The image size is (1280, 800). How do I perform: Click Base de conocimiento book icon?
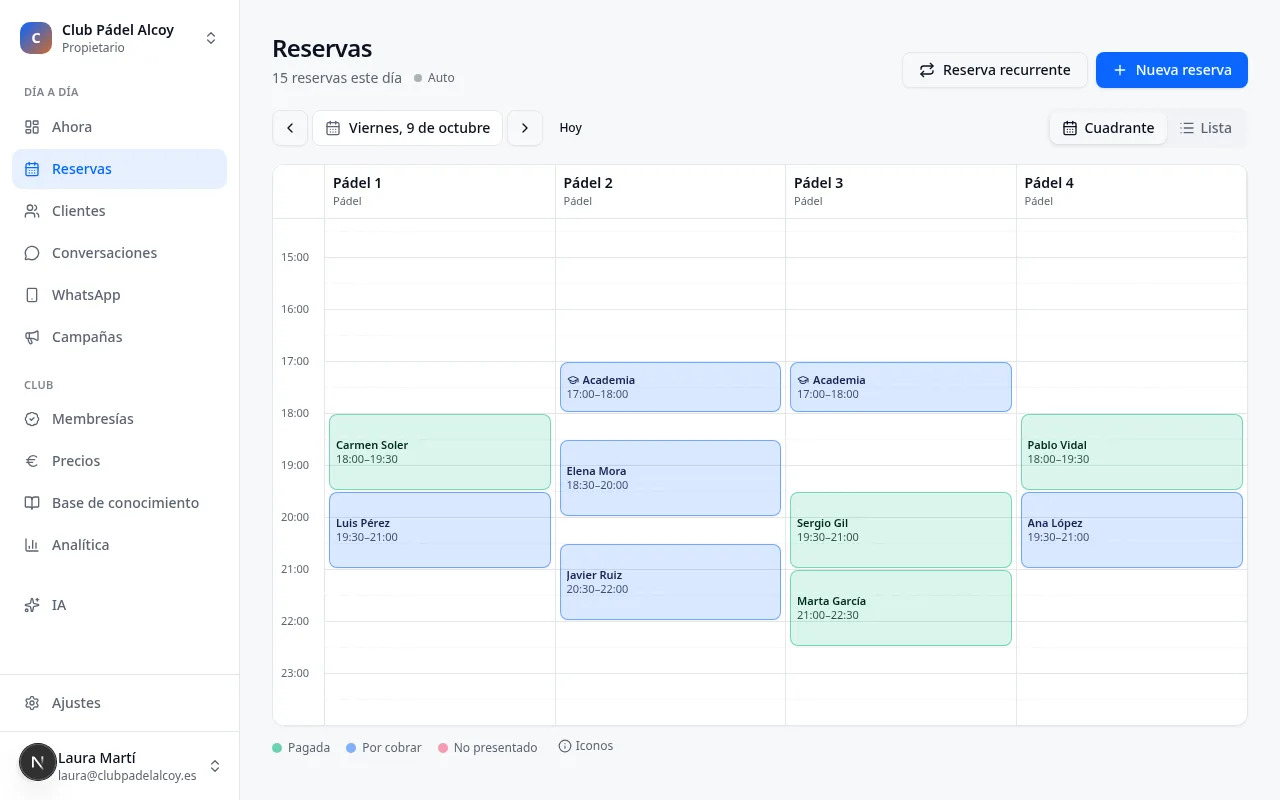click(32, 503)
